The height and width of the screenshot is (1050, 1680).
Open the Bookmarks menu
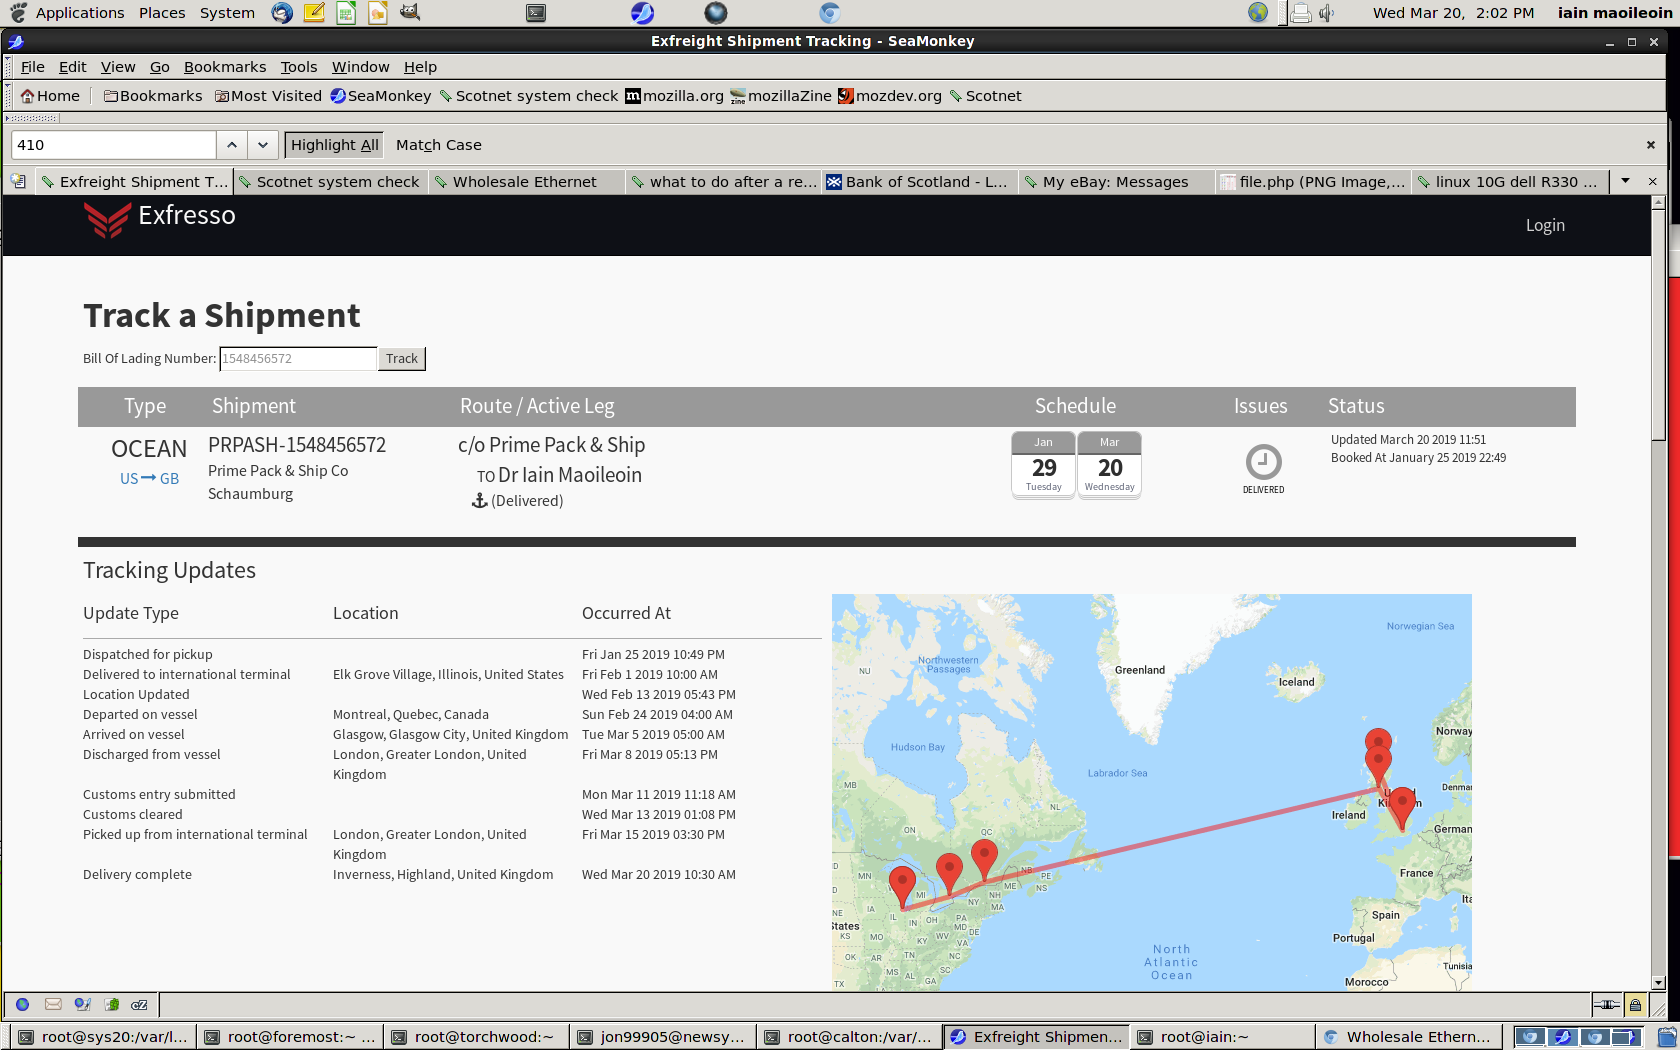pyautogui.click(x=225, y=67)
